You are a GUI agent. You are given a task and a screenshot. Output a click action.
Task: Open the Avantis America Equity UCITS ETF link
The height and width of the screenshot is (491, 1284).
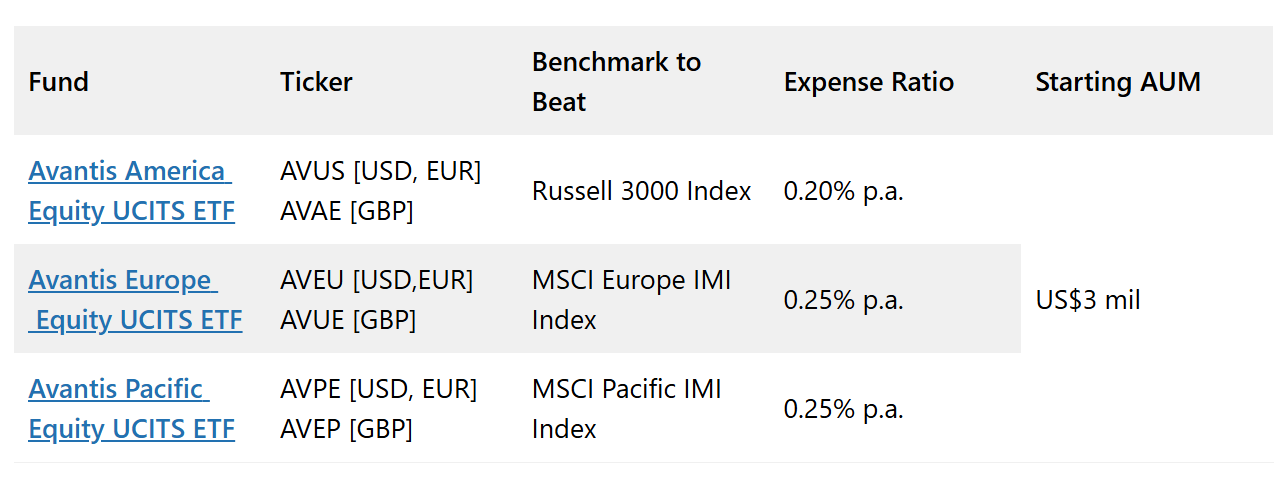click(130, 191)
